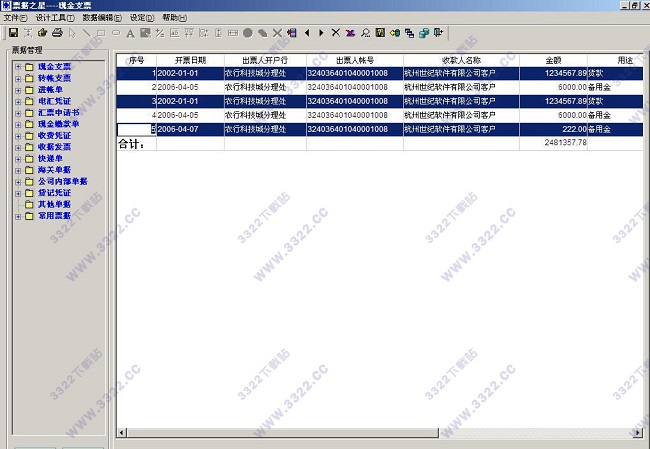Click the 收款人名称 column header

pos(461,61)
